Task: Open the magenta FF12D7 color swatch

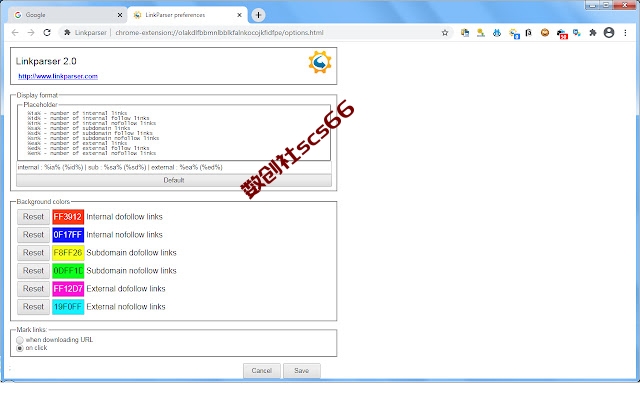Action: pos(68,289)
